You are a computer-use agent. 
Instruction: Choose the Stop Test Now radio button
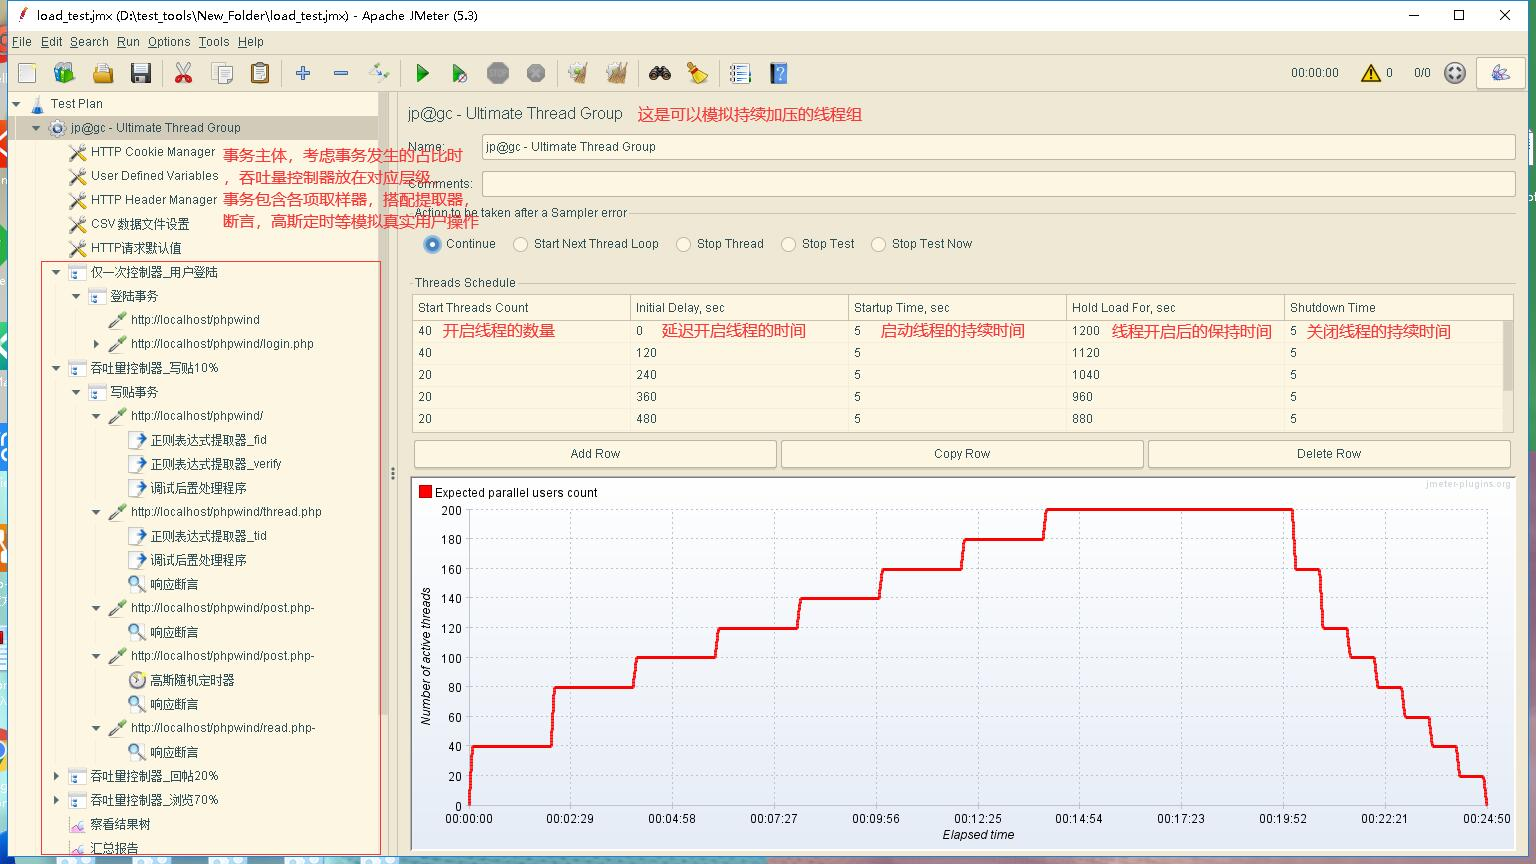point(879,244)
